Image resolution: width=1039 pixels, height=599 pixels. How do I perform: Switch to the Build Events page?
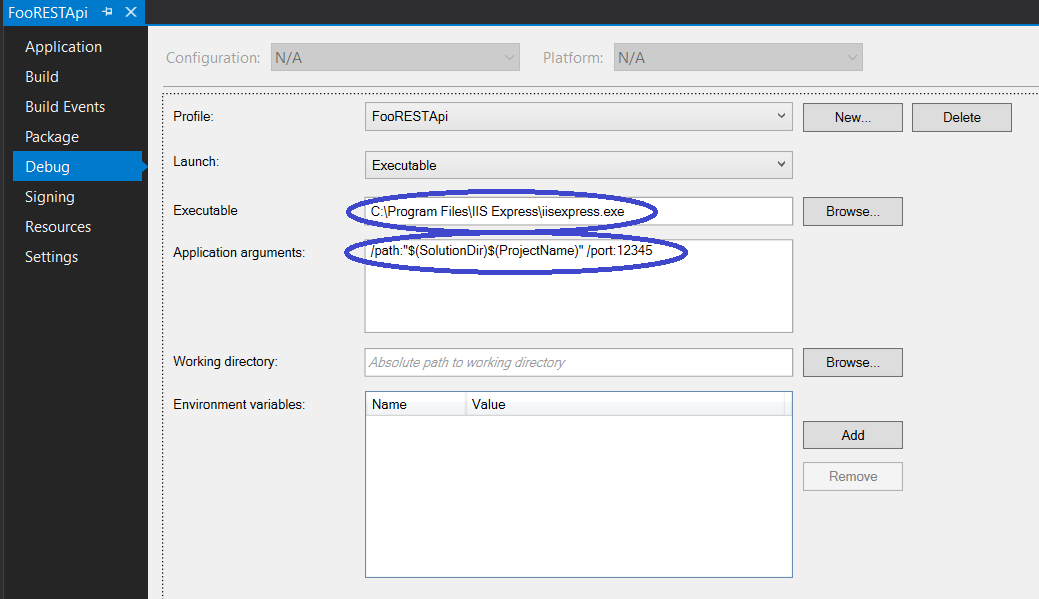coord(63,106)
